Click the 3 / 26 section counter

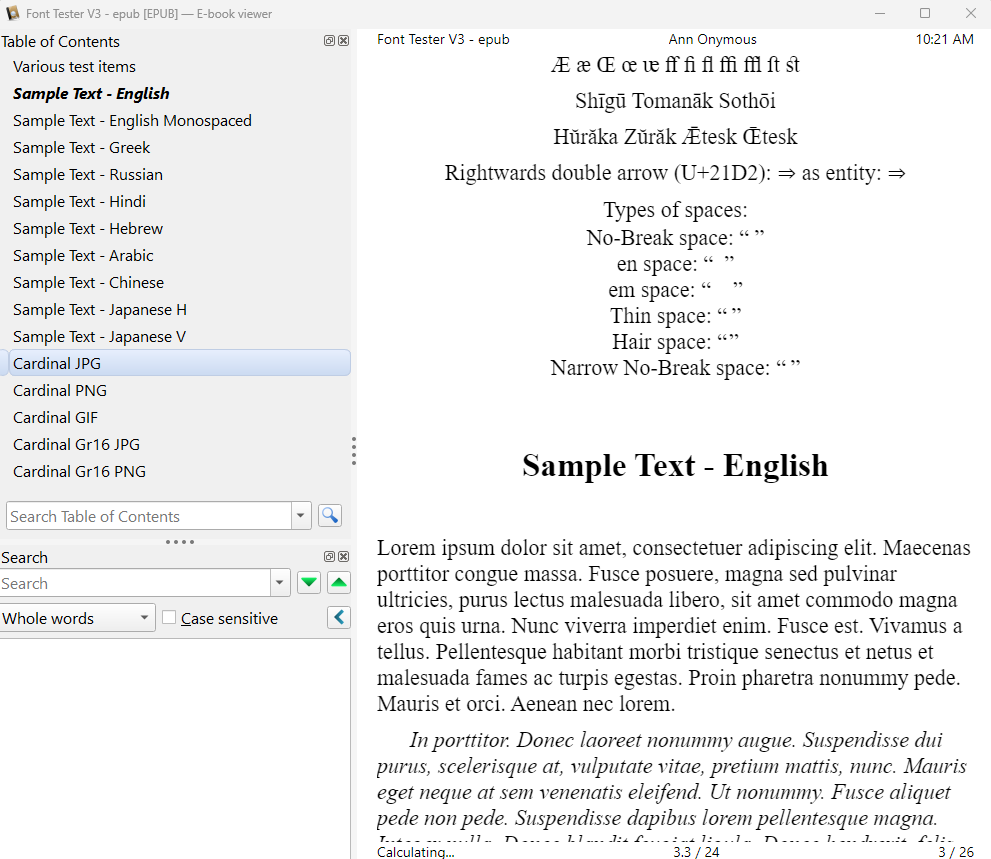[x=956, y=851]
